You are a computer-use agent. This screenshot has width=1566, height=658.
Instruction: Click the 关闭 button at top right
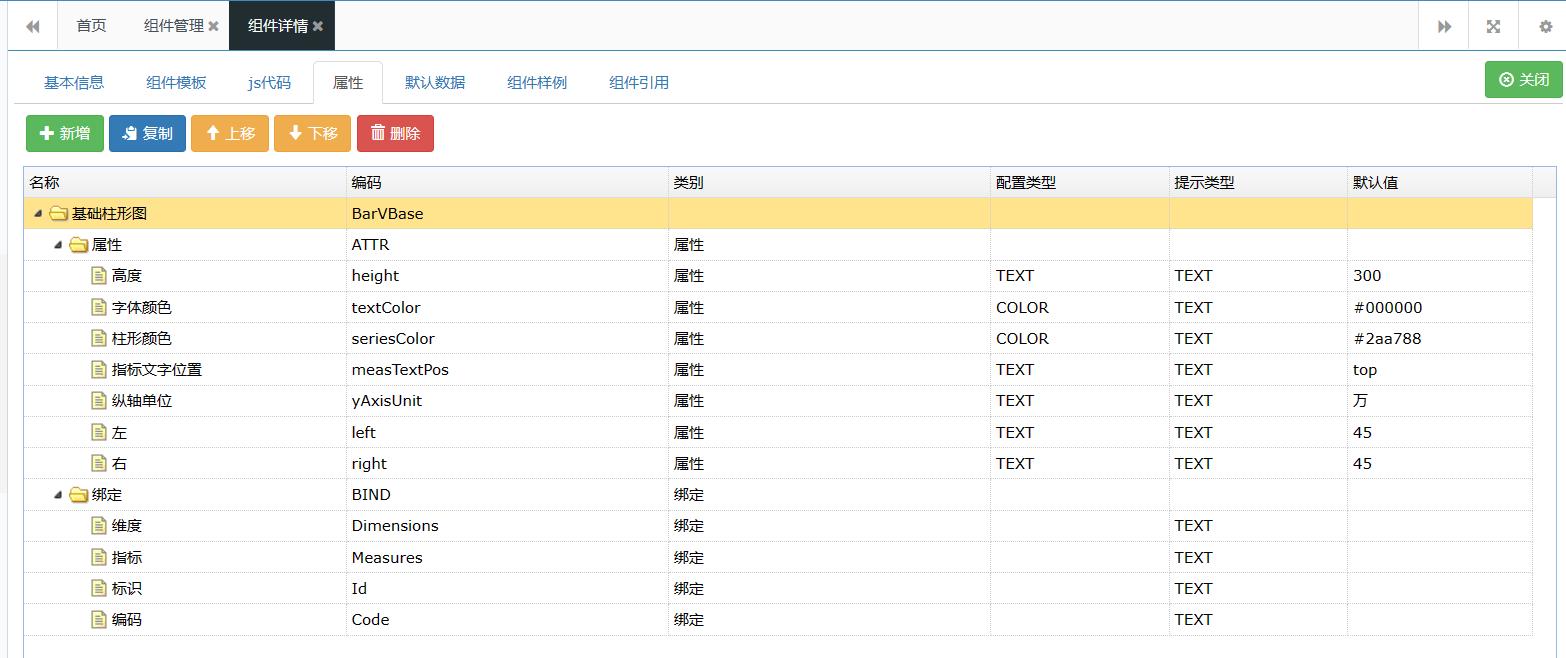click(1522, 79)
